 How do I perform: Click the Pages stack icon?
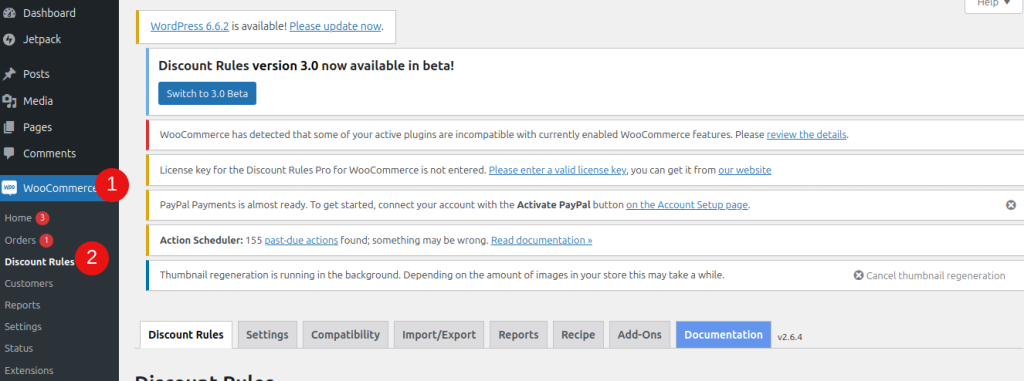coord(9,127)
